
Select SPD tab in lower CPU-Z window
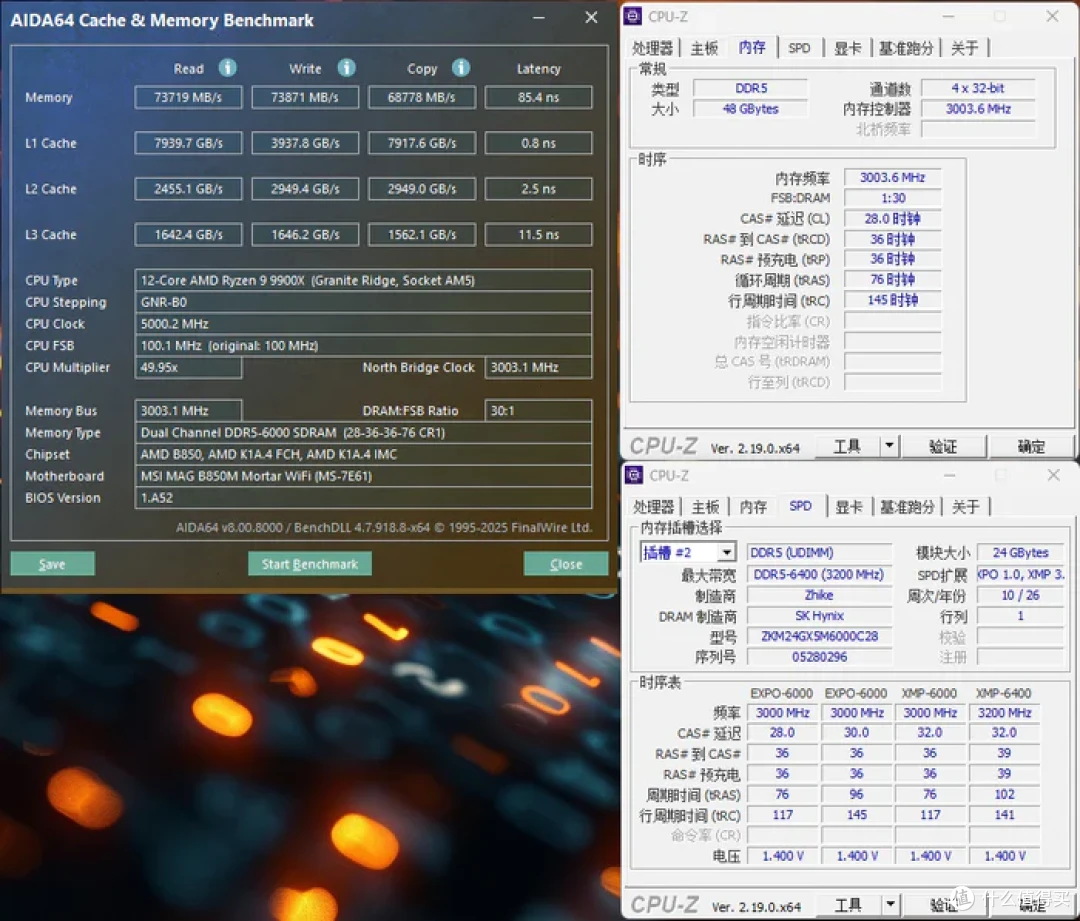coord(800,506)
